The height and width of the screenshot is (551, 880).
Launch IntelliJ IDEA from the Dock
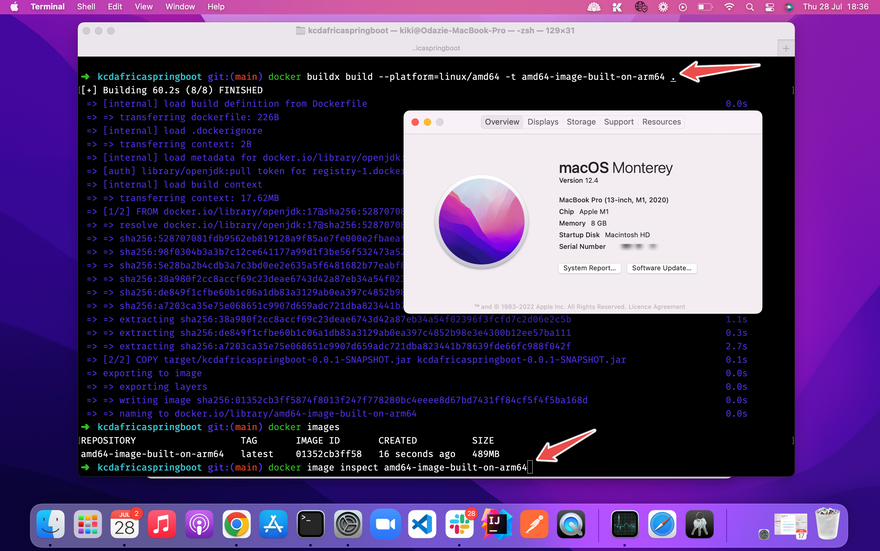(x=497, y=525)
